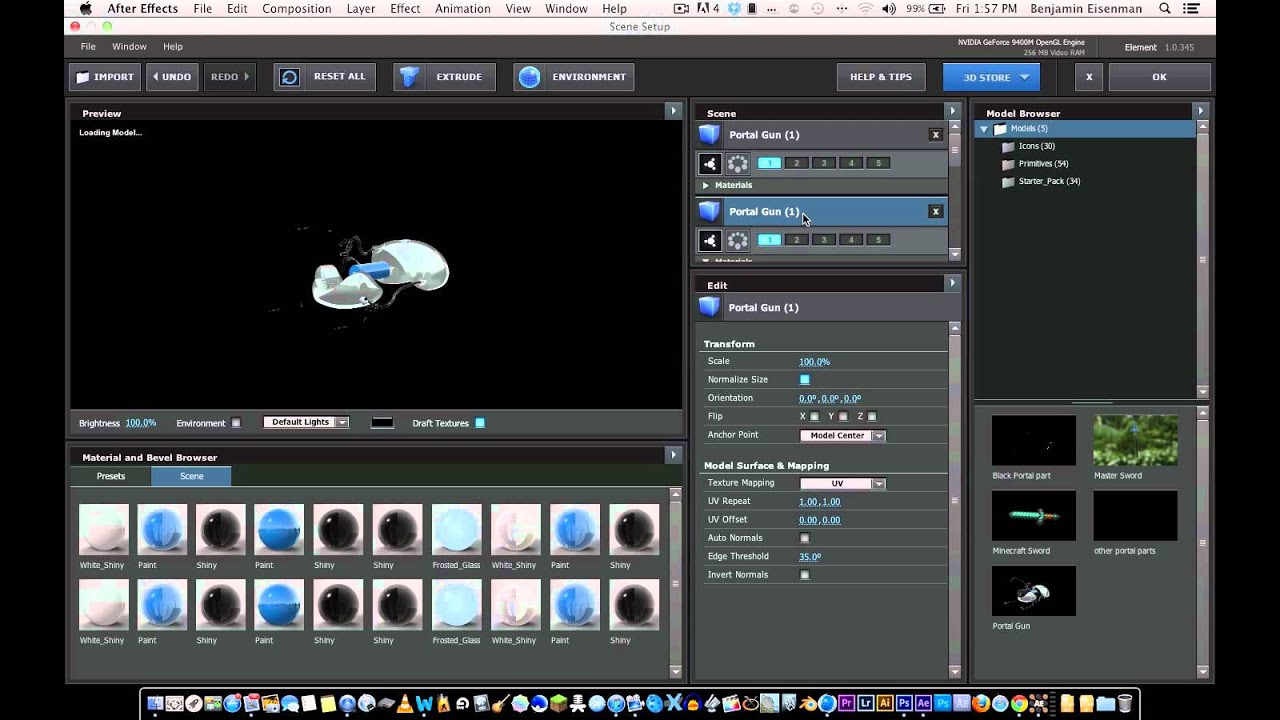
Task: Open the Environment settings globe button
Action: pyautogui.click(x=574, y=77)
